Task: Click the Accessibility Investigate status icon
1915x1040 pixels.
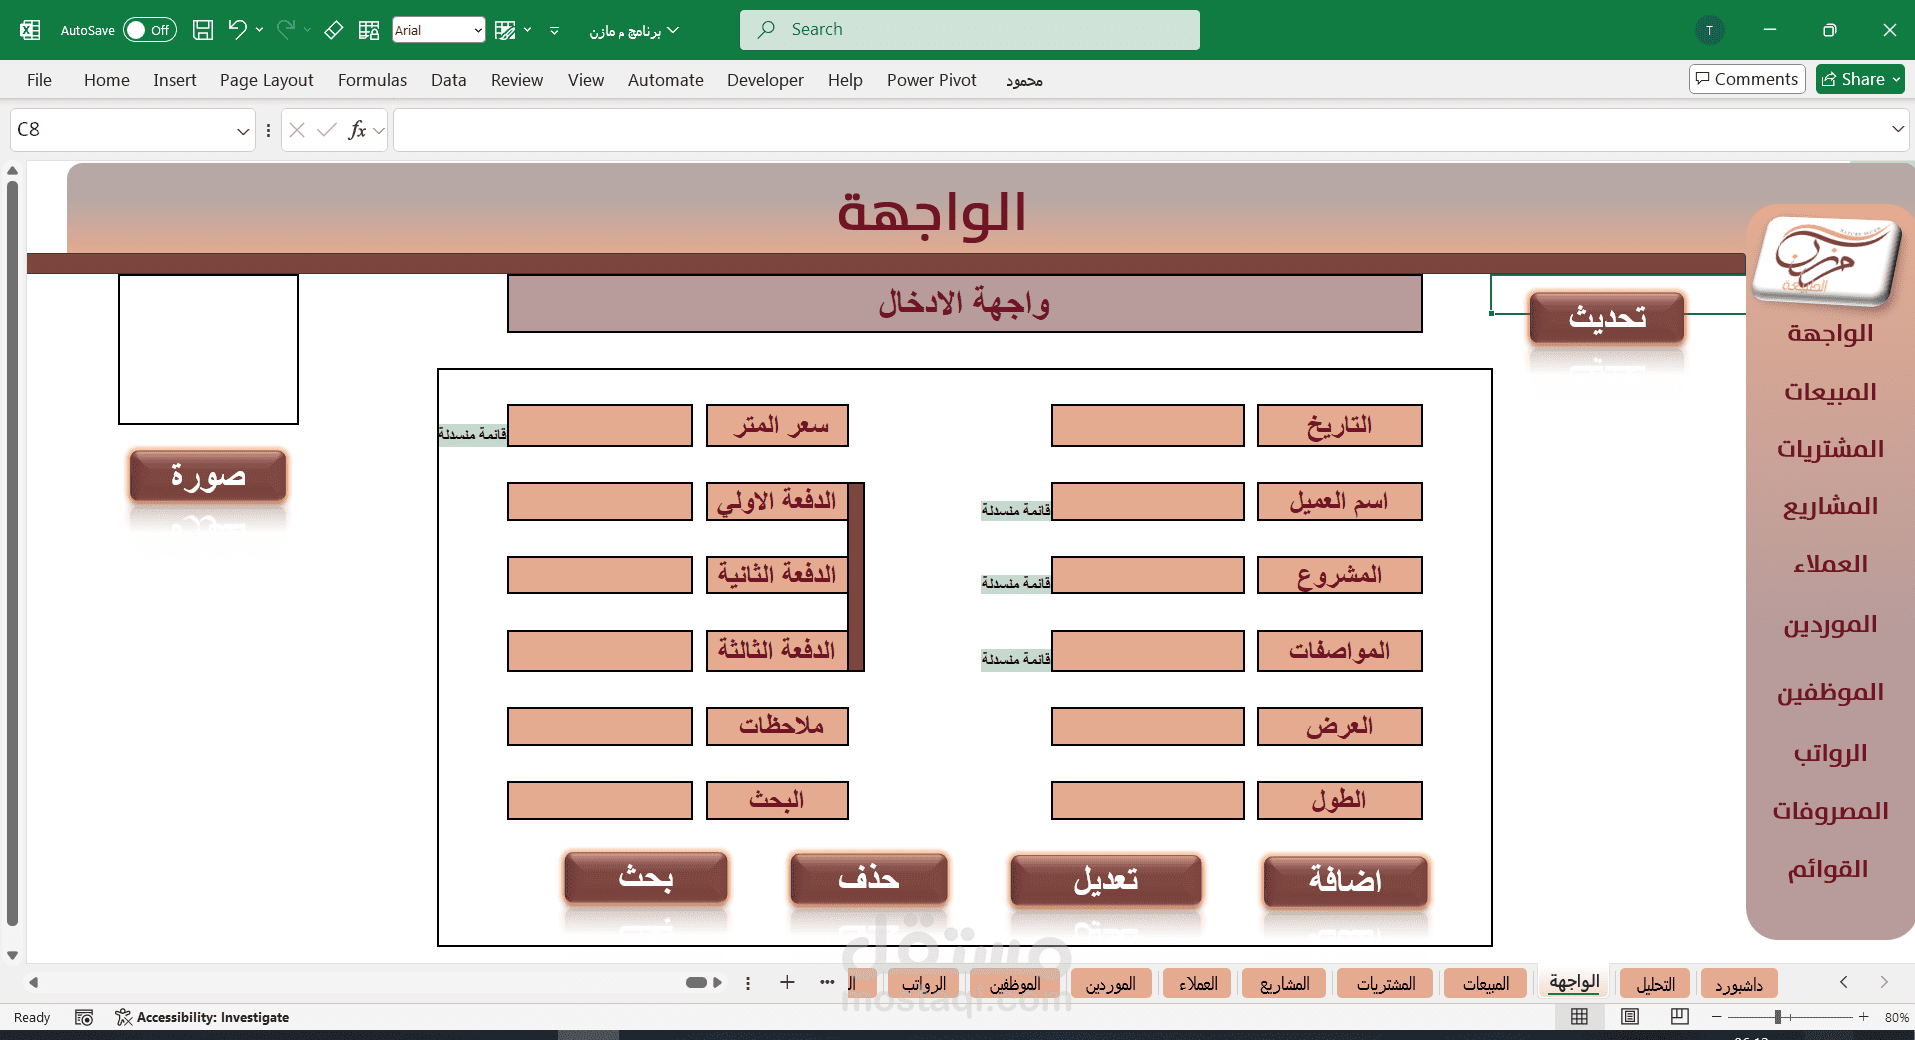Action: click(124, 1017)
